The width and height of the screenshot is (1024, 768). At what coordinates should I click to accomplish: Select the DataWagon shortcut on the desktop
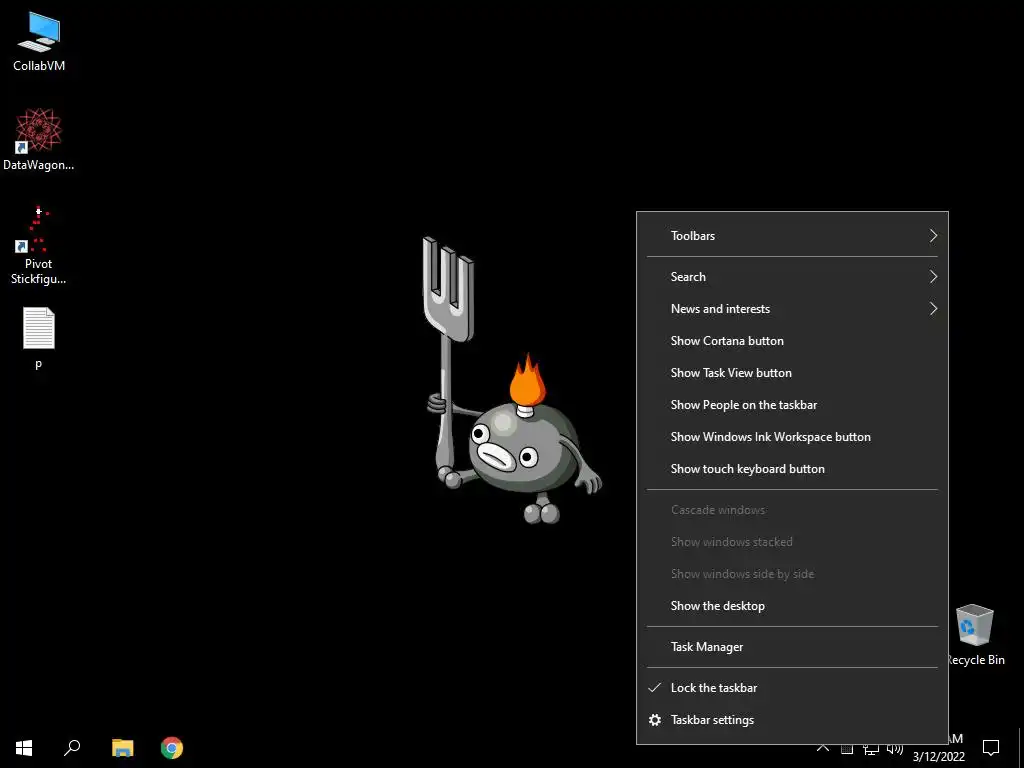[x=39, y=140]
